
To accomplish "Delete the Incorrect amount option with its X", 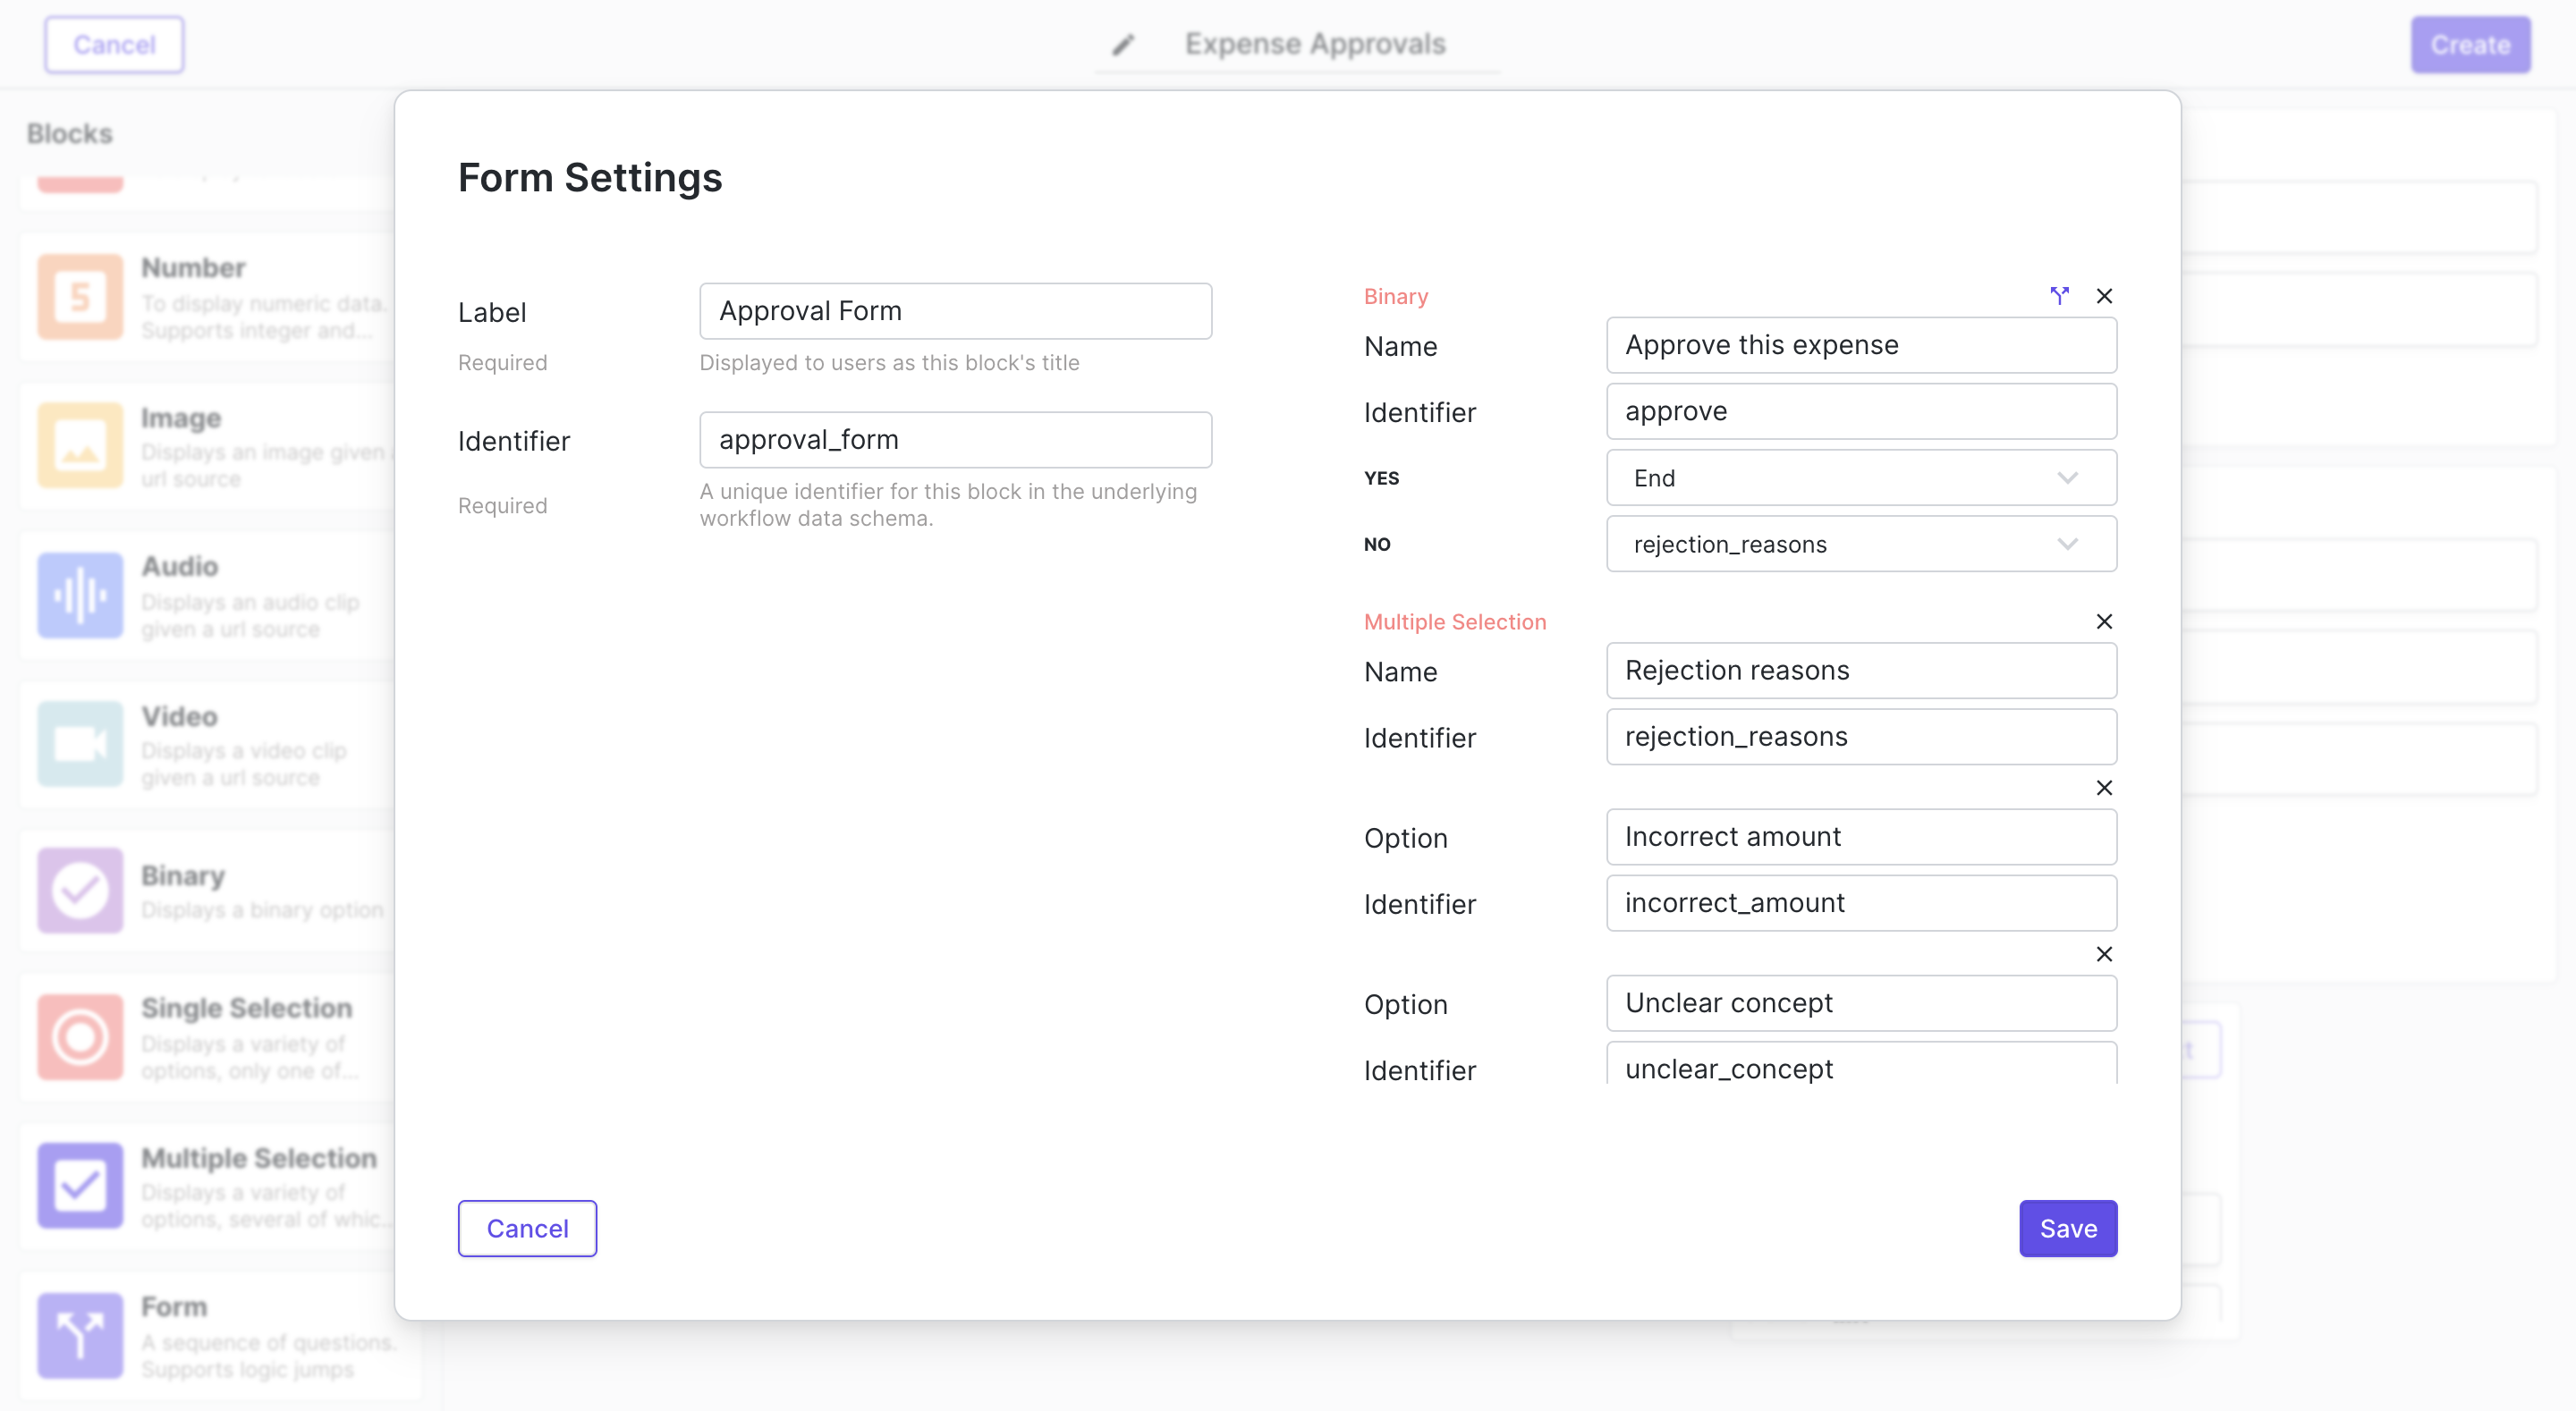I will [x=2104, y=788].
